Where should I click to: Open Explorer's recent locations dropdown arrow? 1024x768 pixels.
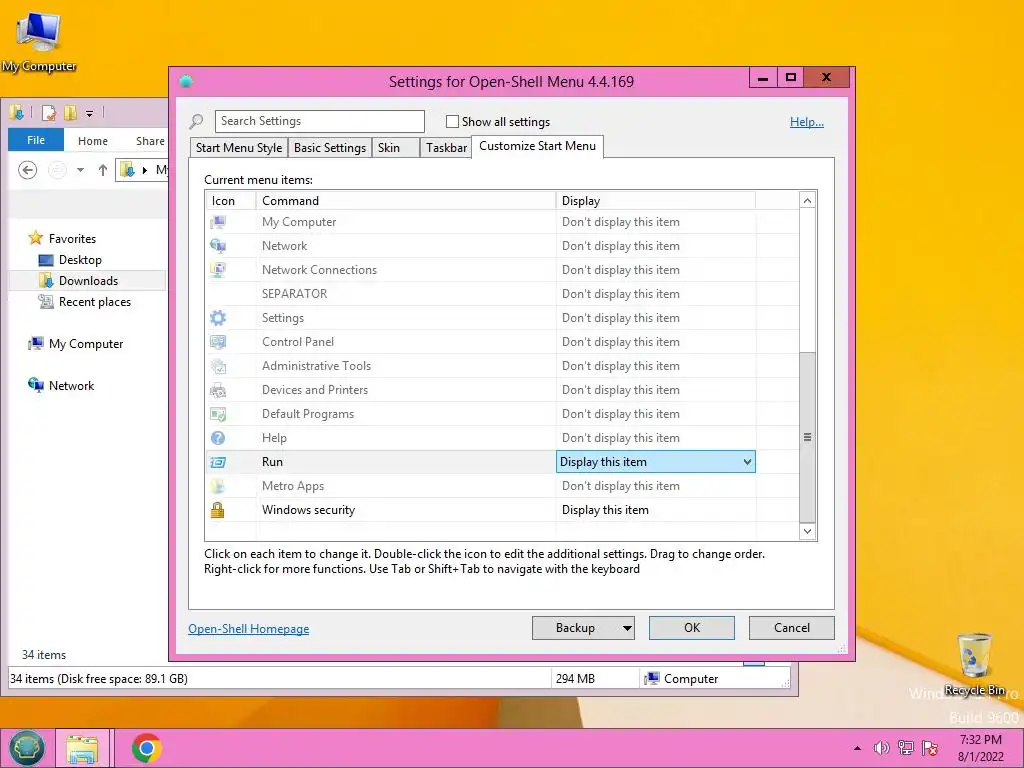click(80, 170)
